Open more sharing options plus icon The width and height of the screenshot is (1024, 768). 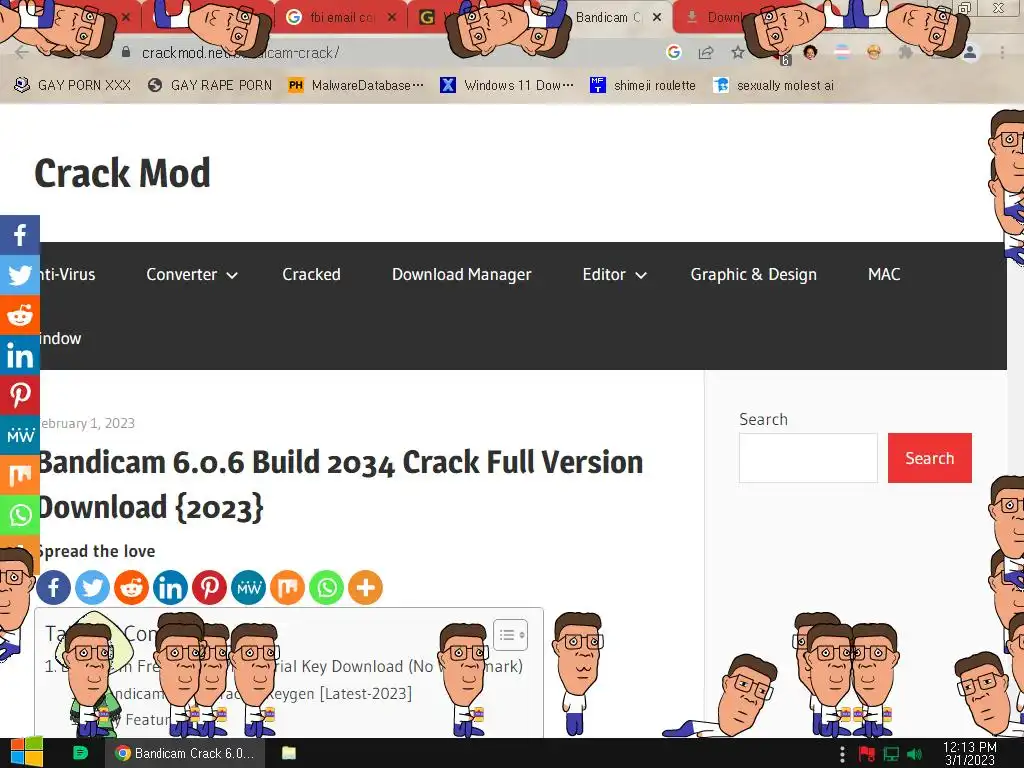366,588
